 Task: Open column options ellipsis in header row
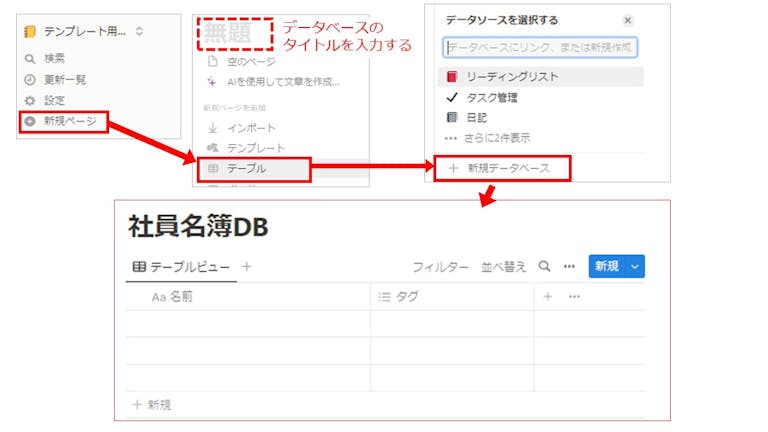click(574, 296)
